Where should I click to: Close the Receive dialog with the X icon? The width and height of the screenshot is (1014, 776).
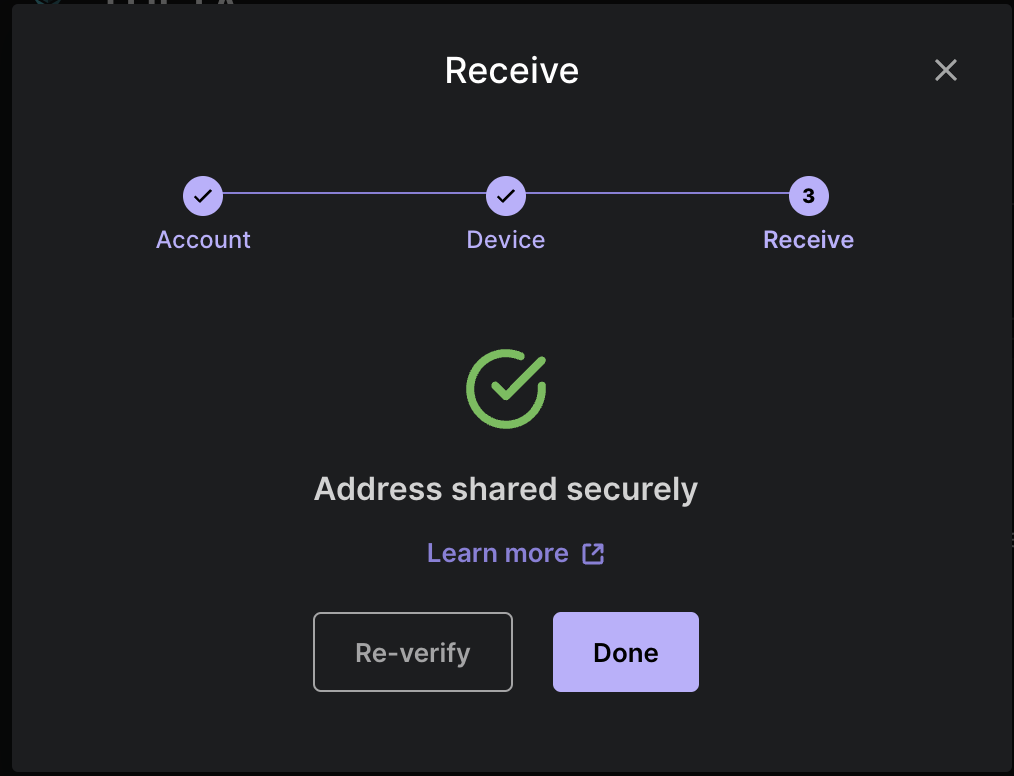point(945,70)
